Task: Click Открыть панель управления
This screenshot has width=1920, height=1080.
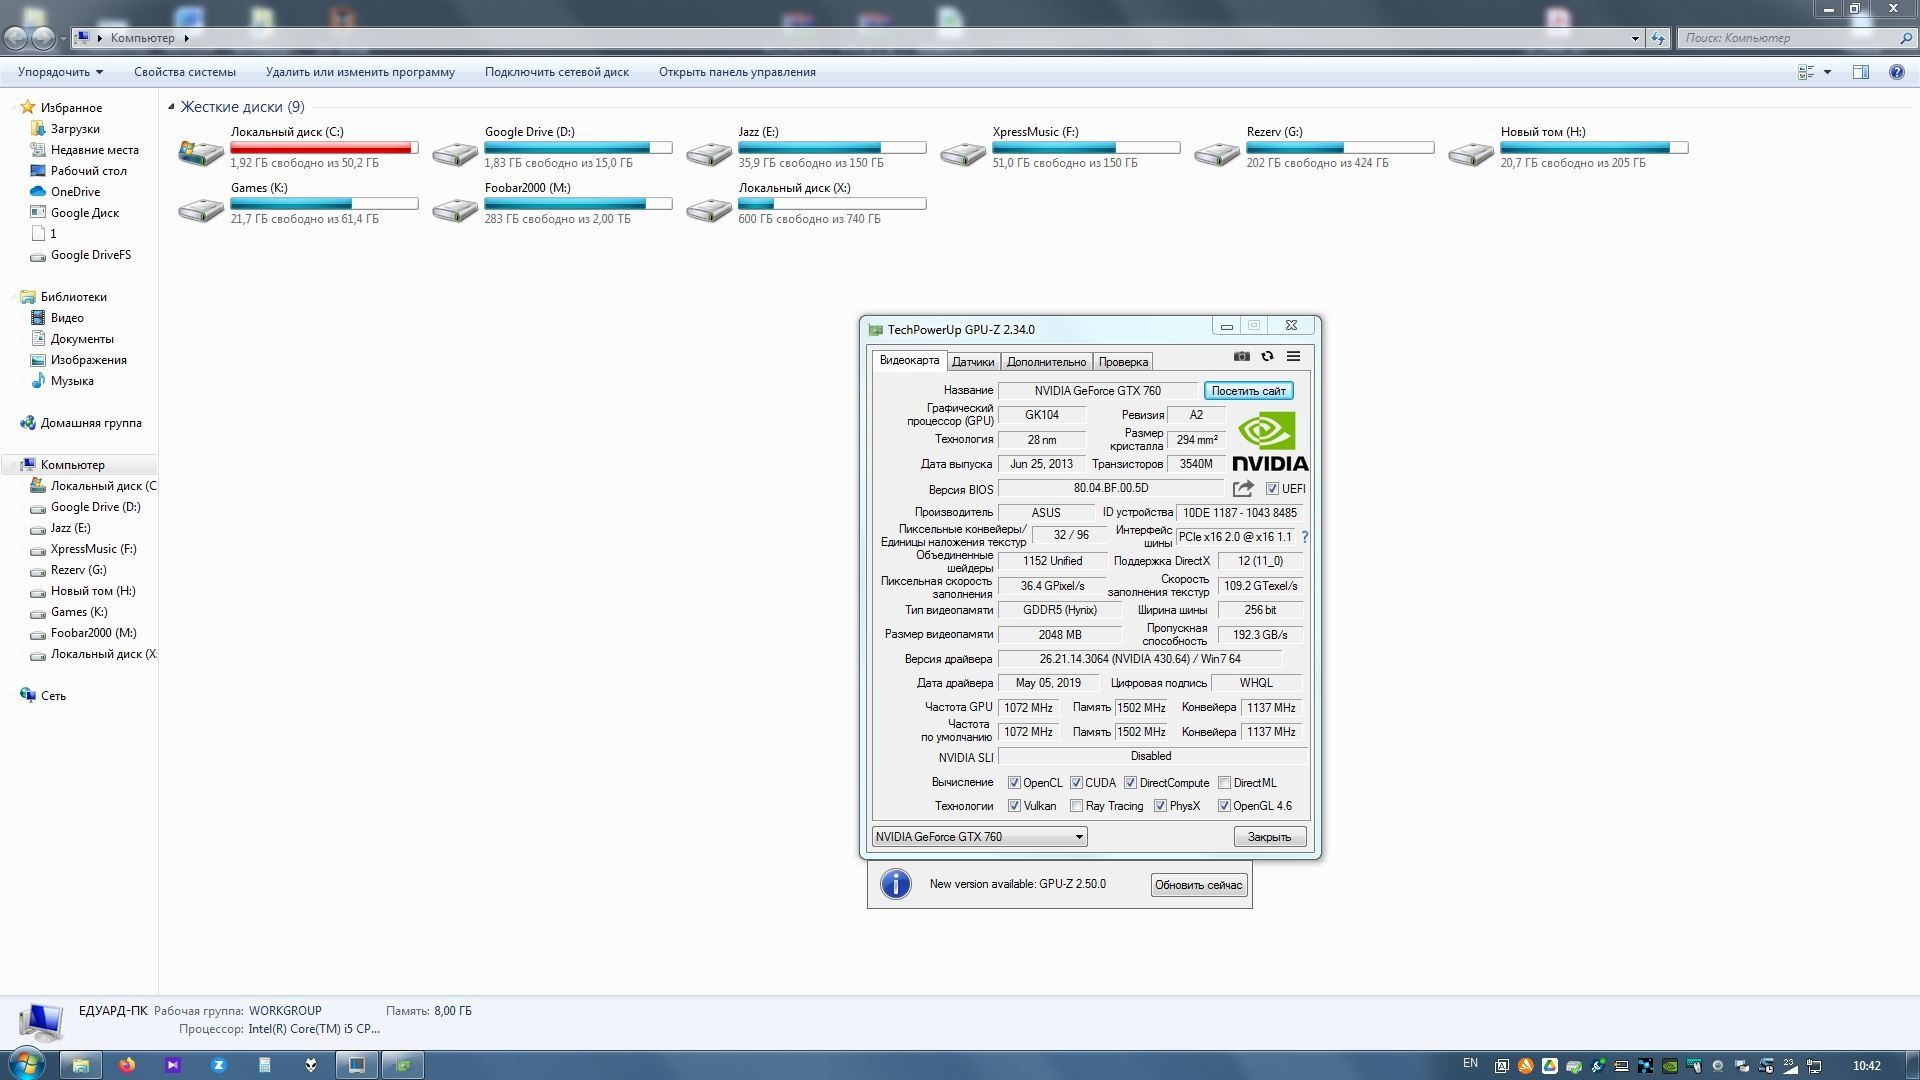Action: 737,72
